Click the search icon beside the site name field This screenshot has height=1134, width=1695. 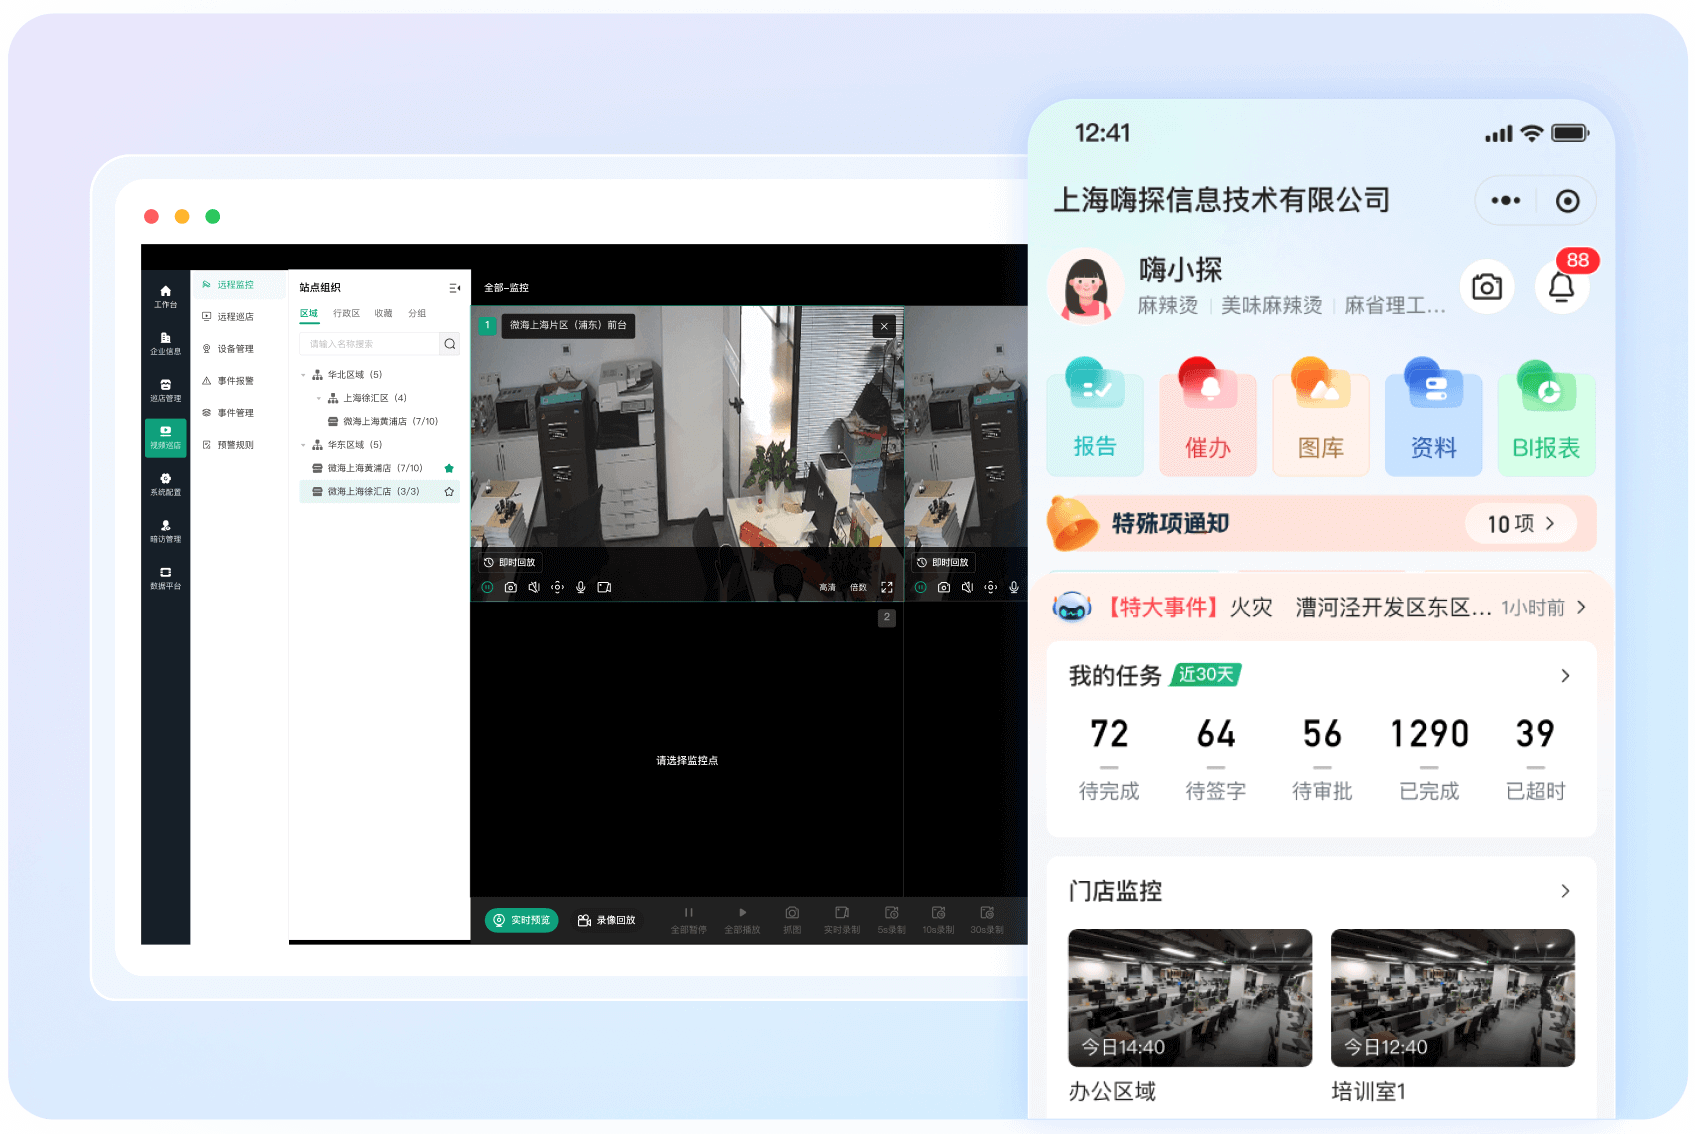click(450, 344)
